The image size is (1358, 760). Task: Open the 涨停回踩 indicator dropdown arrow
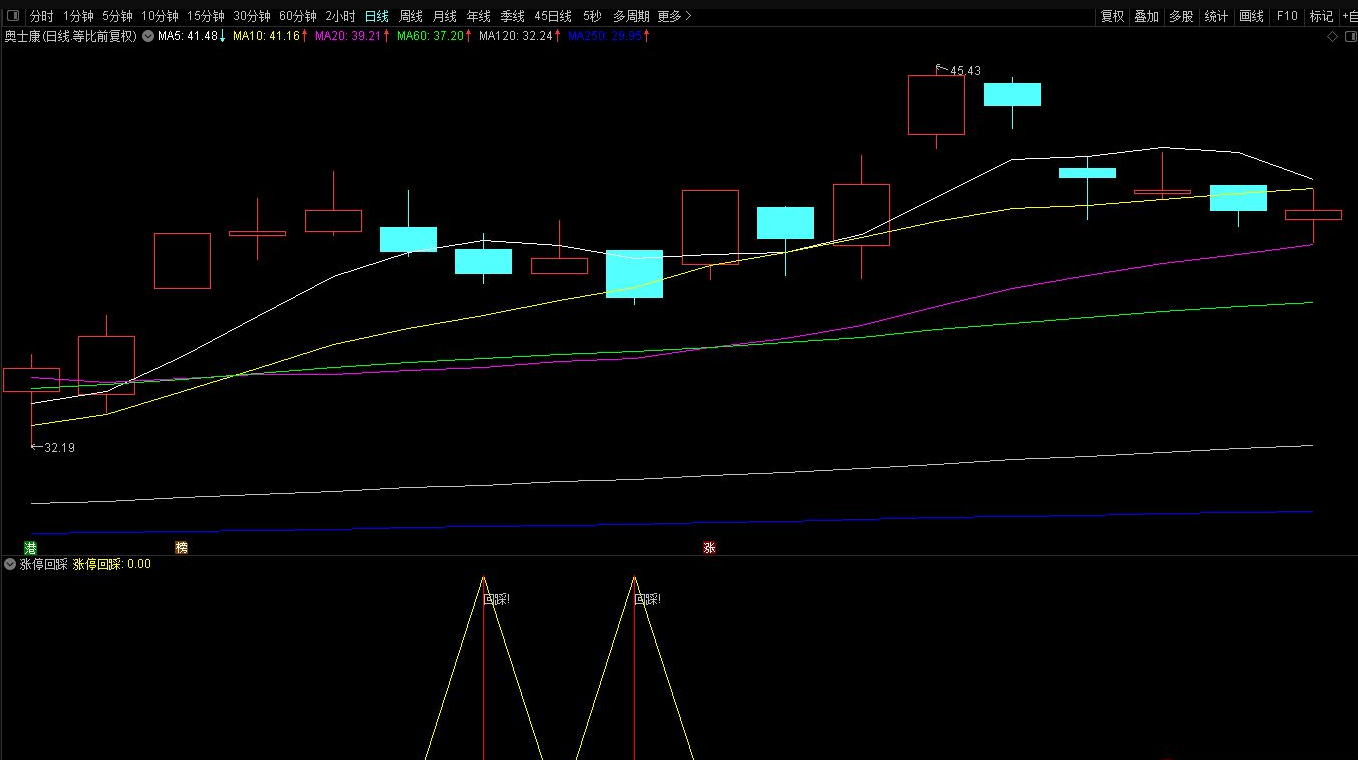click(10, 564)
